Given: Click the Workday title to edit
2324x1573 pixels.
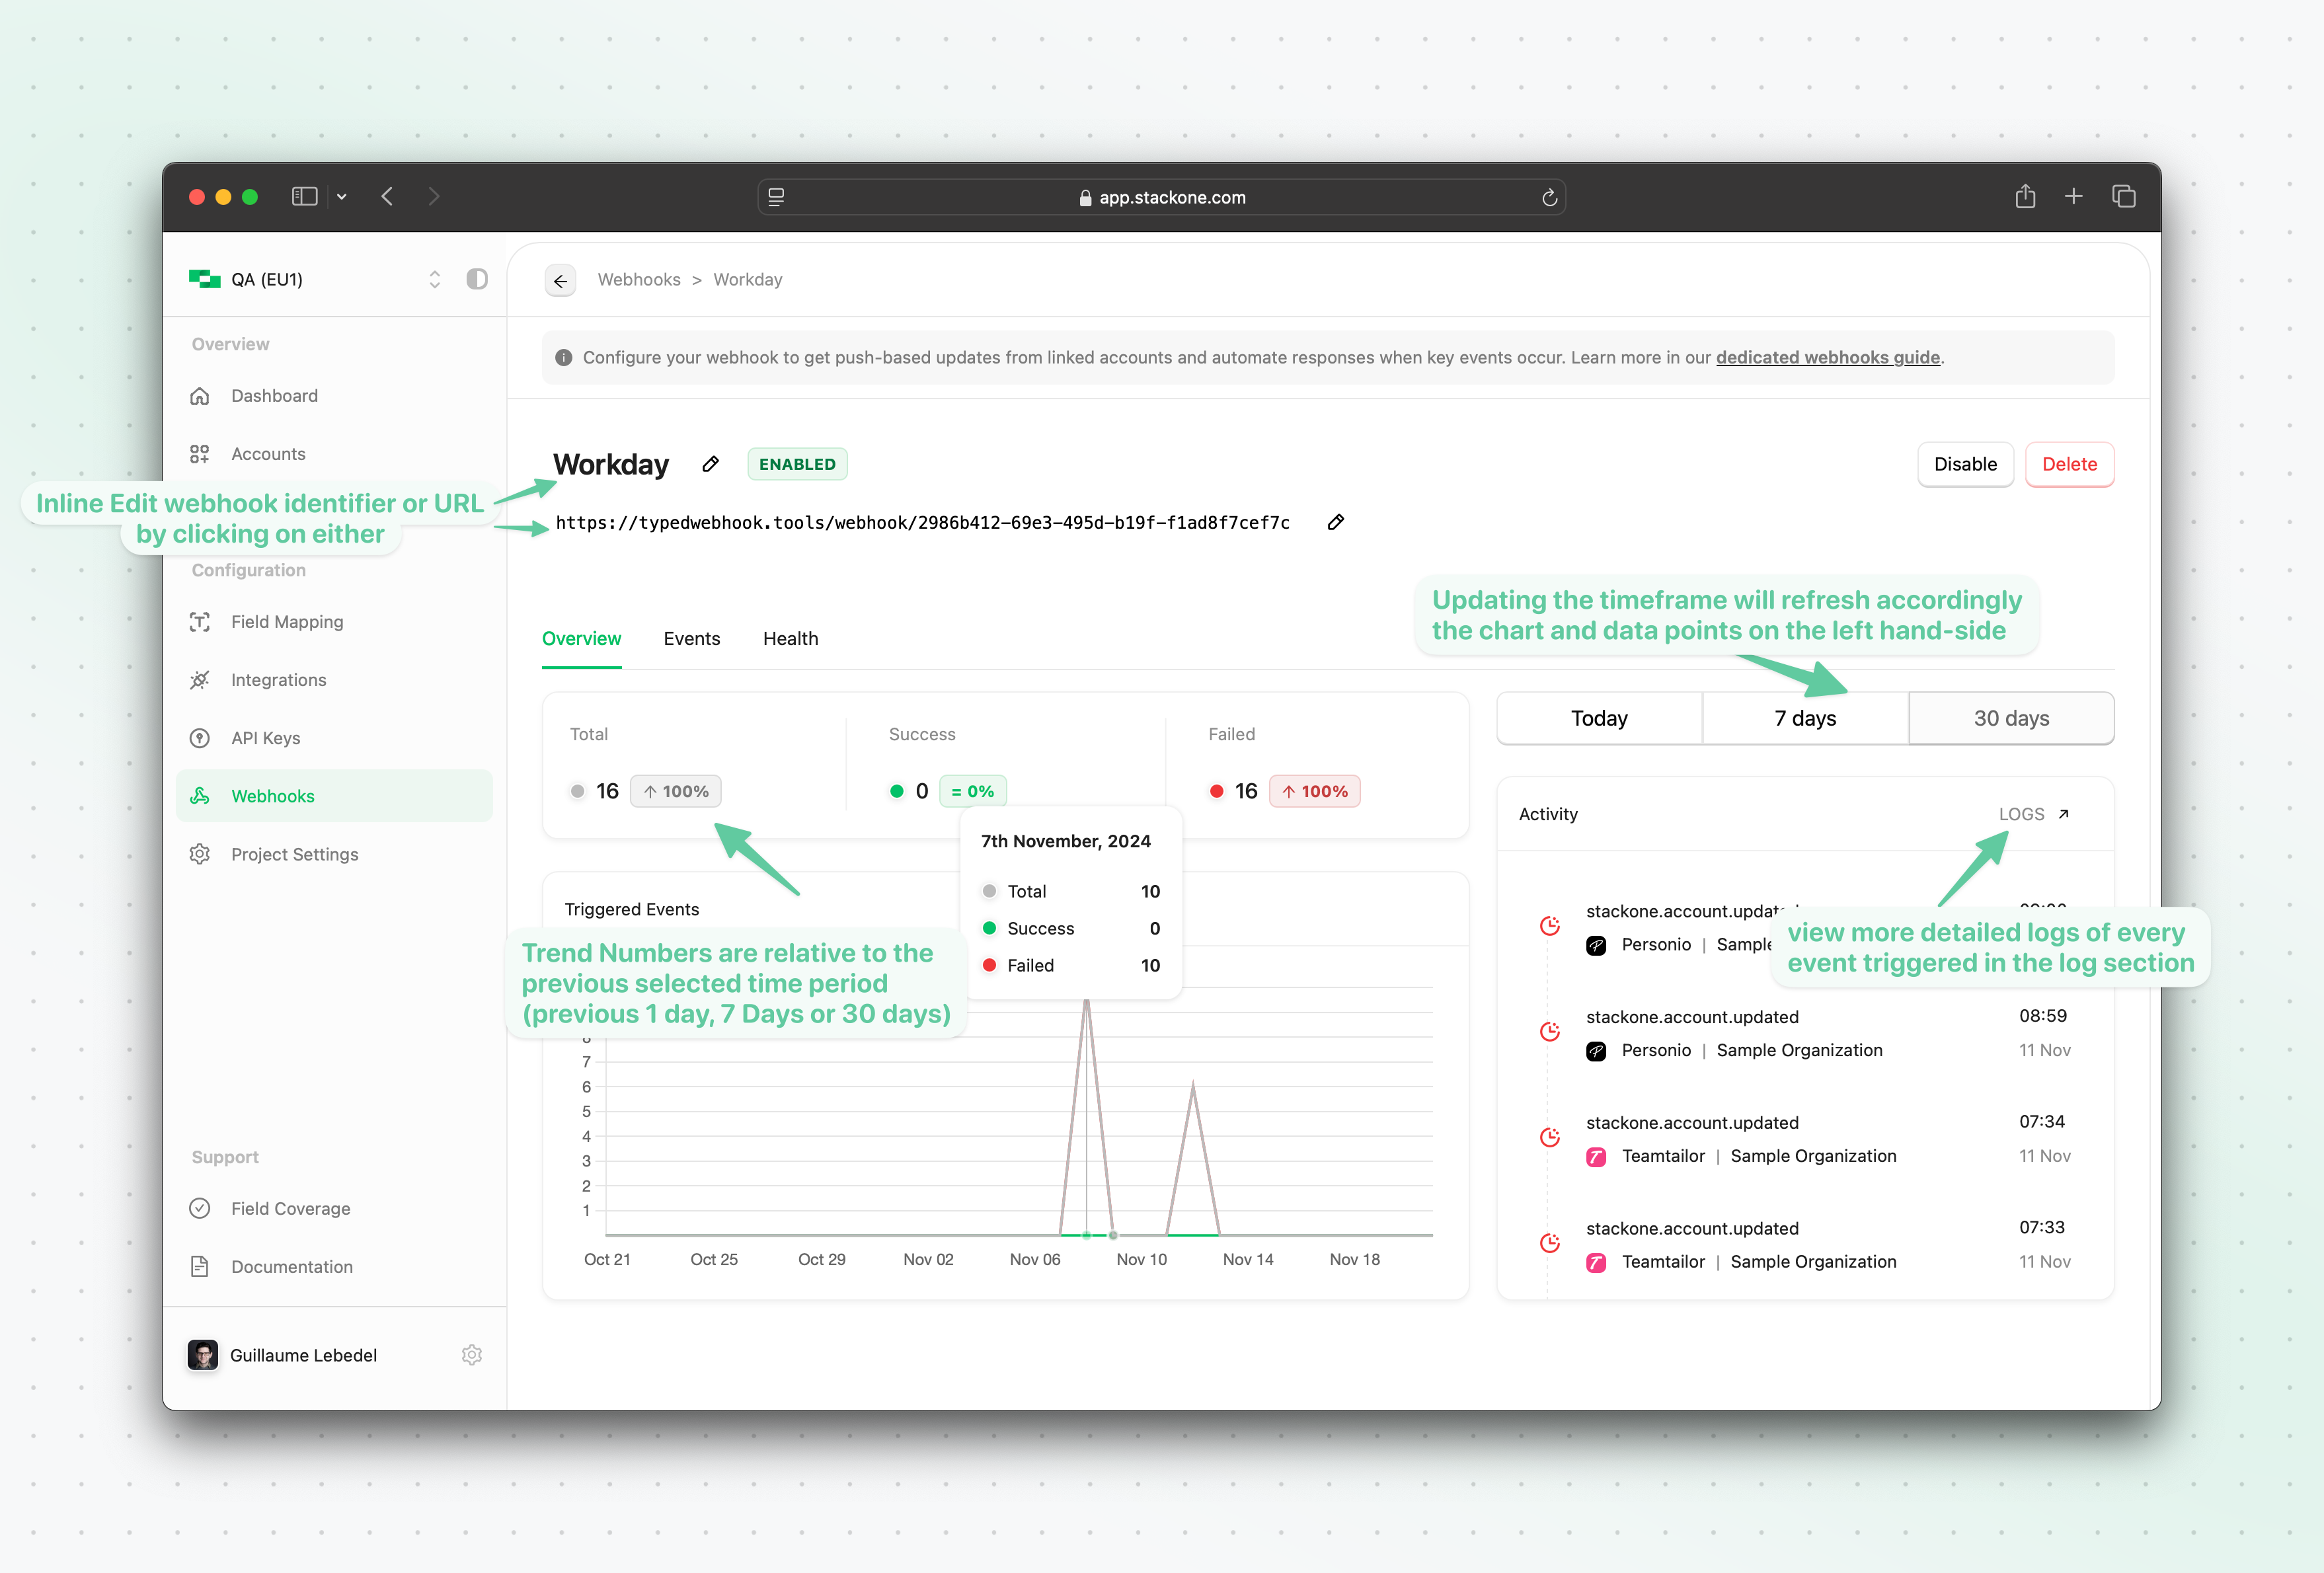Looking at the screenshot, I should point(611,464).
